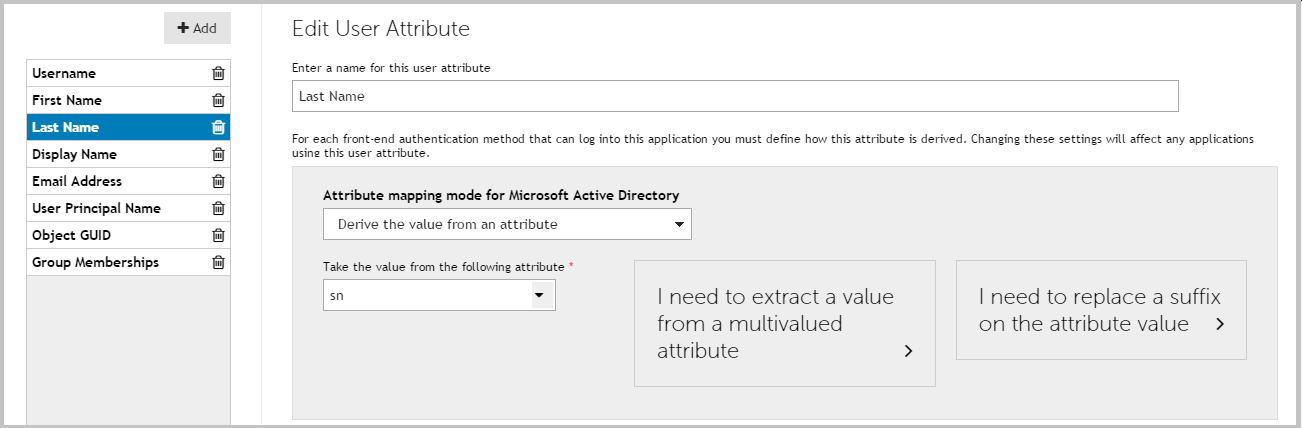The image size is (1302, 428).
Task: Delete the Group Memberships attribute
Action: tap(218, 262)
